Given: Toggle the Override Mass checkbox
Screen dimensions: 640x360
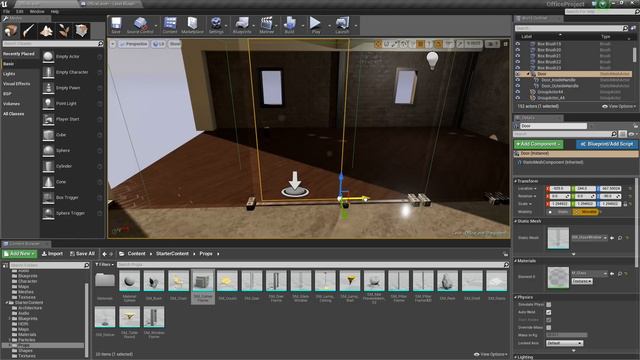Looking at the screenshot, I should (x=549, y=327).
